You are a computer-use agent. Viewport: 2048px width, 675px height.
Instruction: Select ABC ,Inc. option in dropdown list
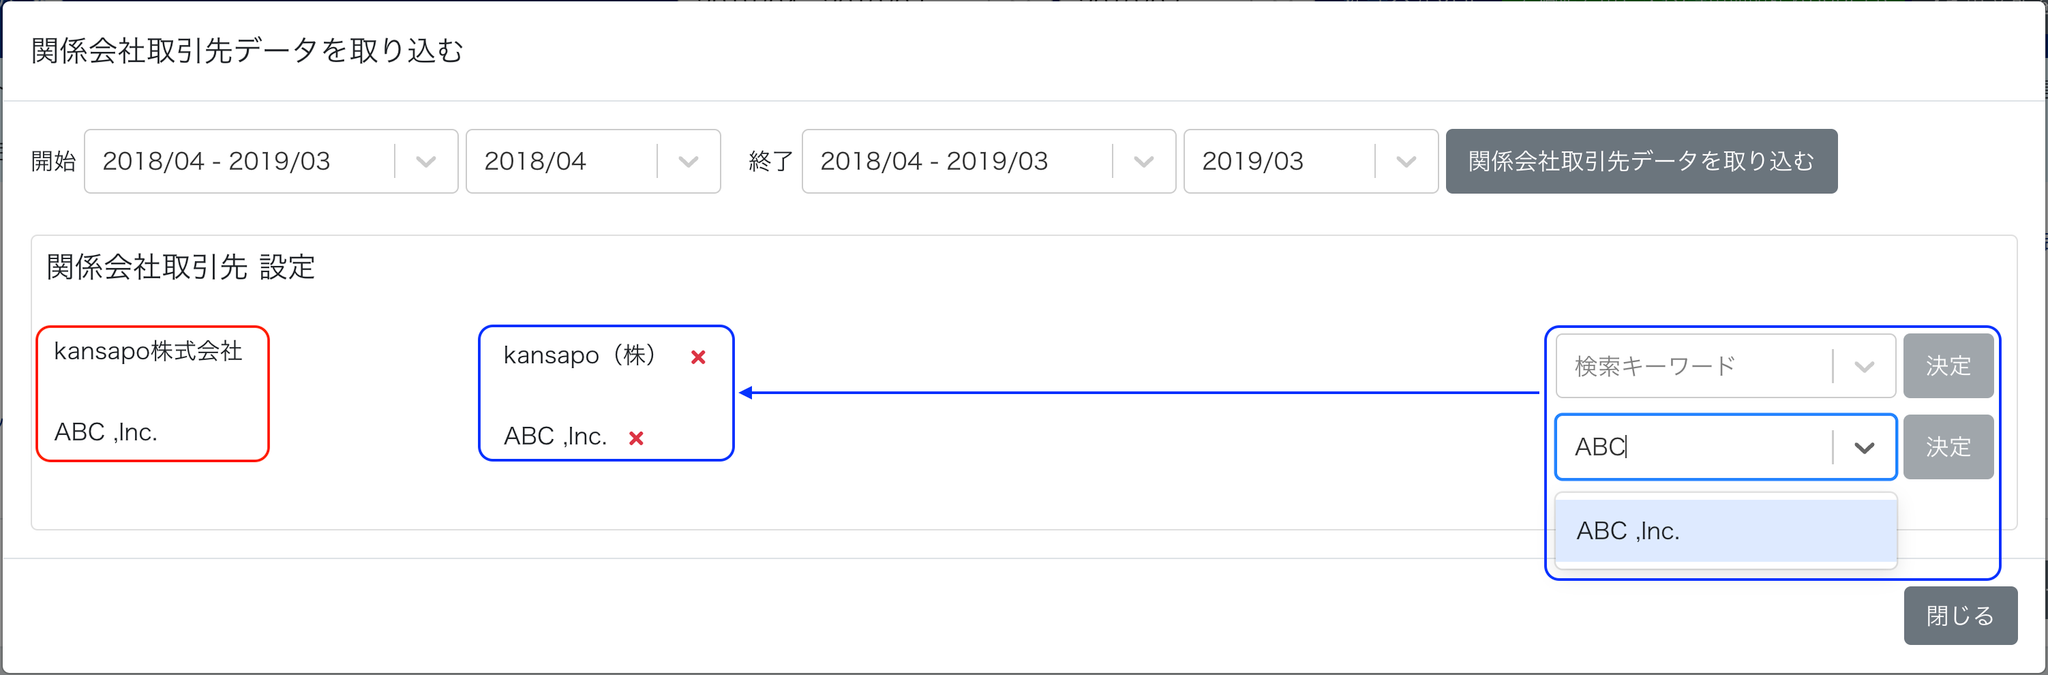[1725, 531]
